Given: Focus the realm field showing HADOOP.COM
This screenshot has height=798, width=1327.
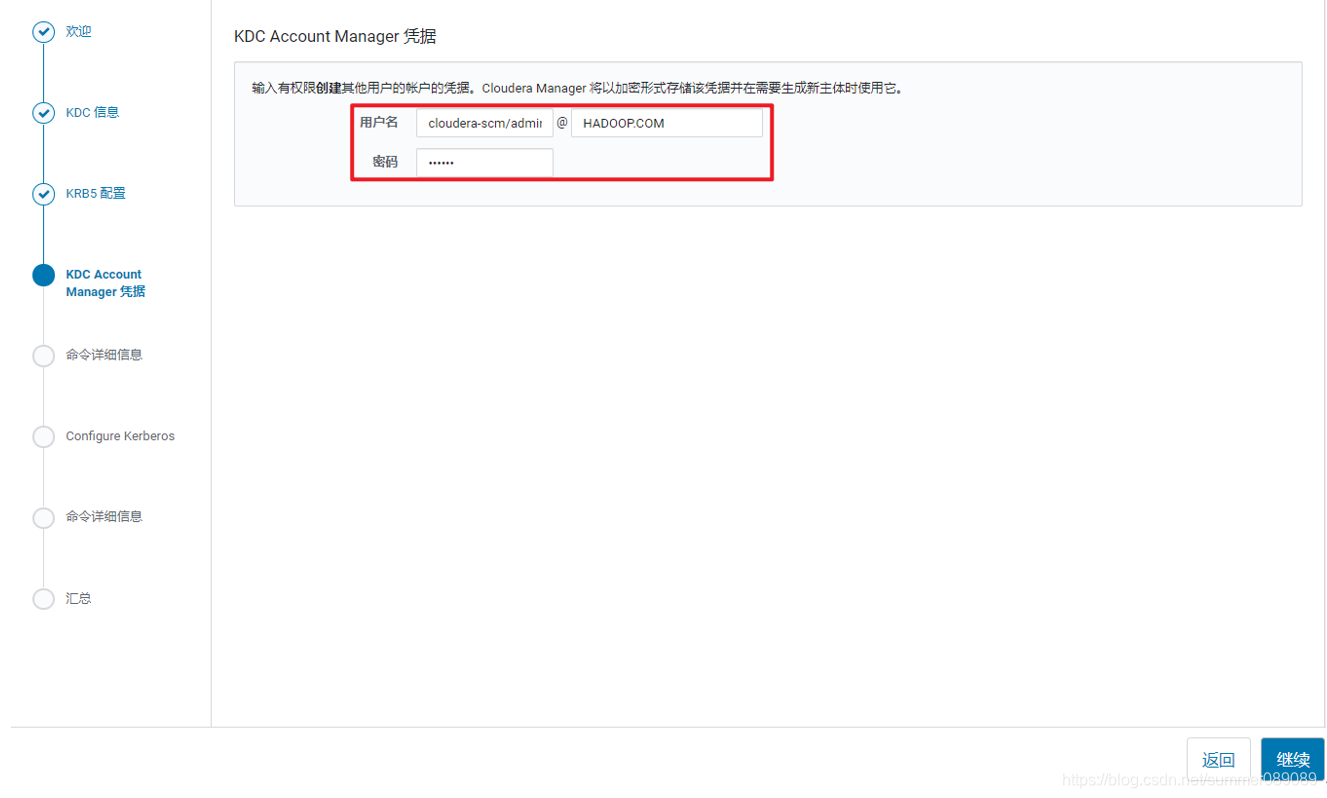Looking at the screenshot, I should click(667, 123).
